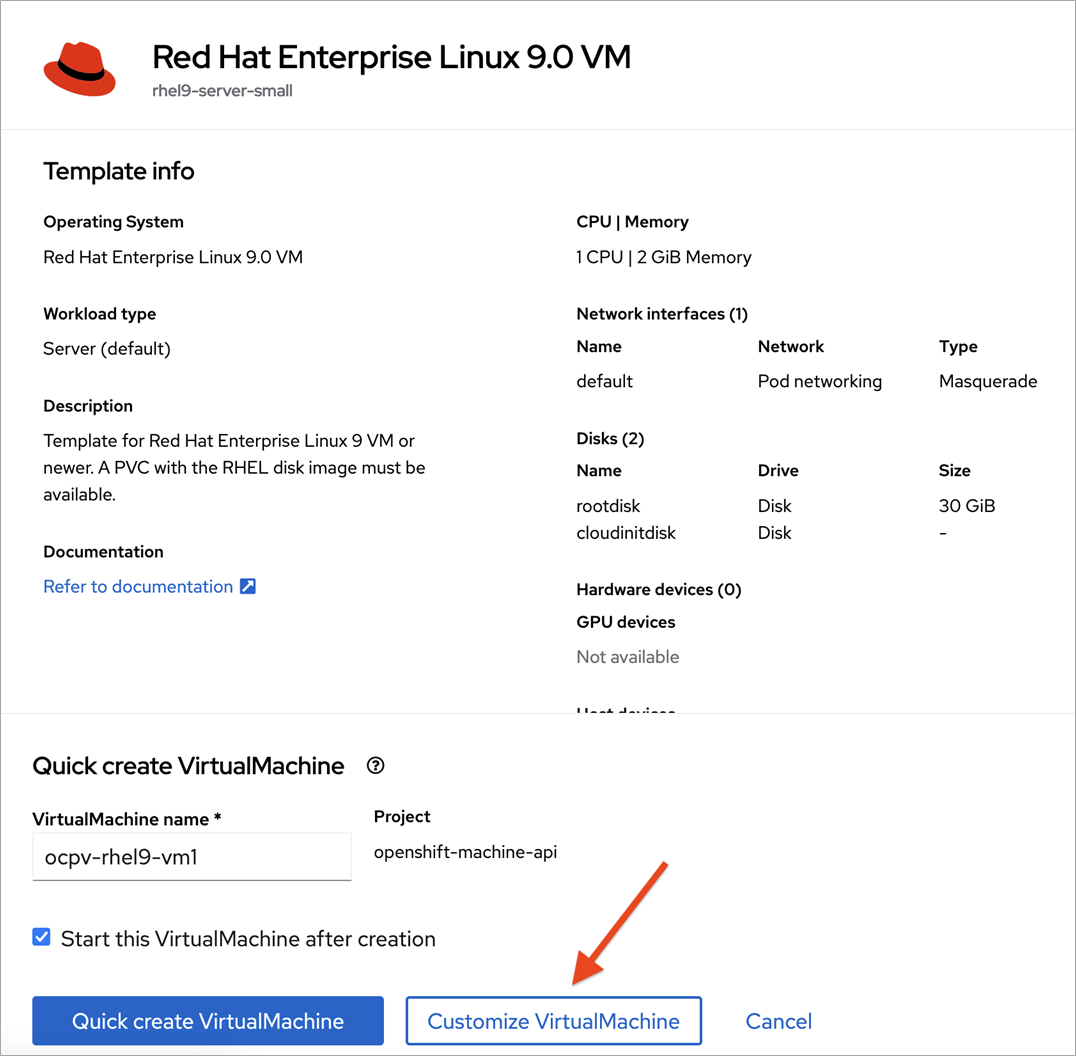This screenshot has width=1076, height=1056.
Task: Click the cloudinitdisk disk name
Action: [x=626, y=532]
